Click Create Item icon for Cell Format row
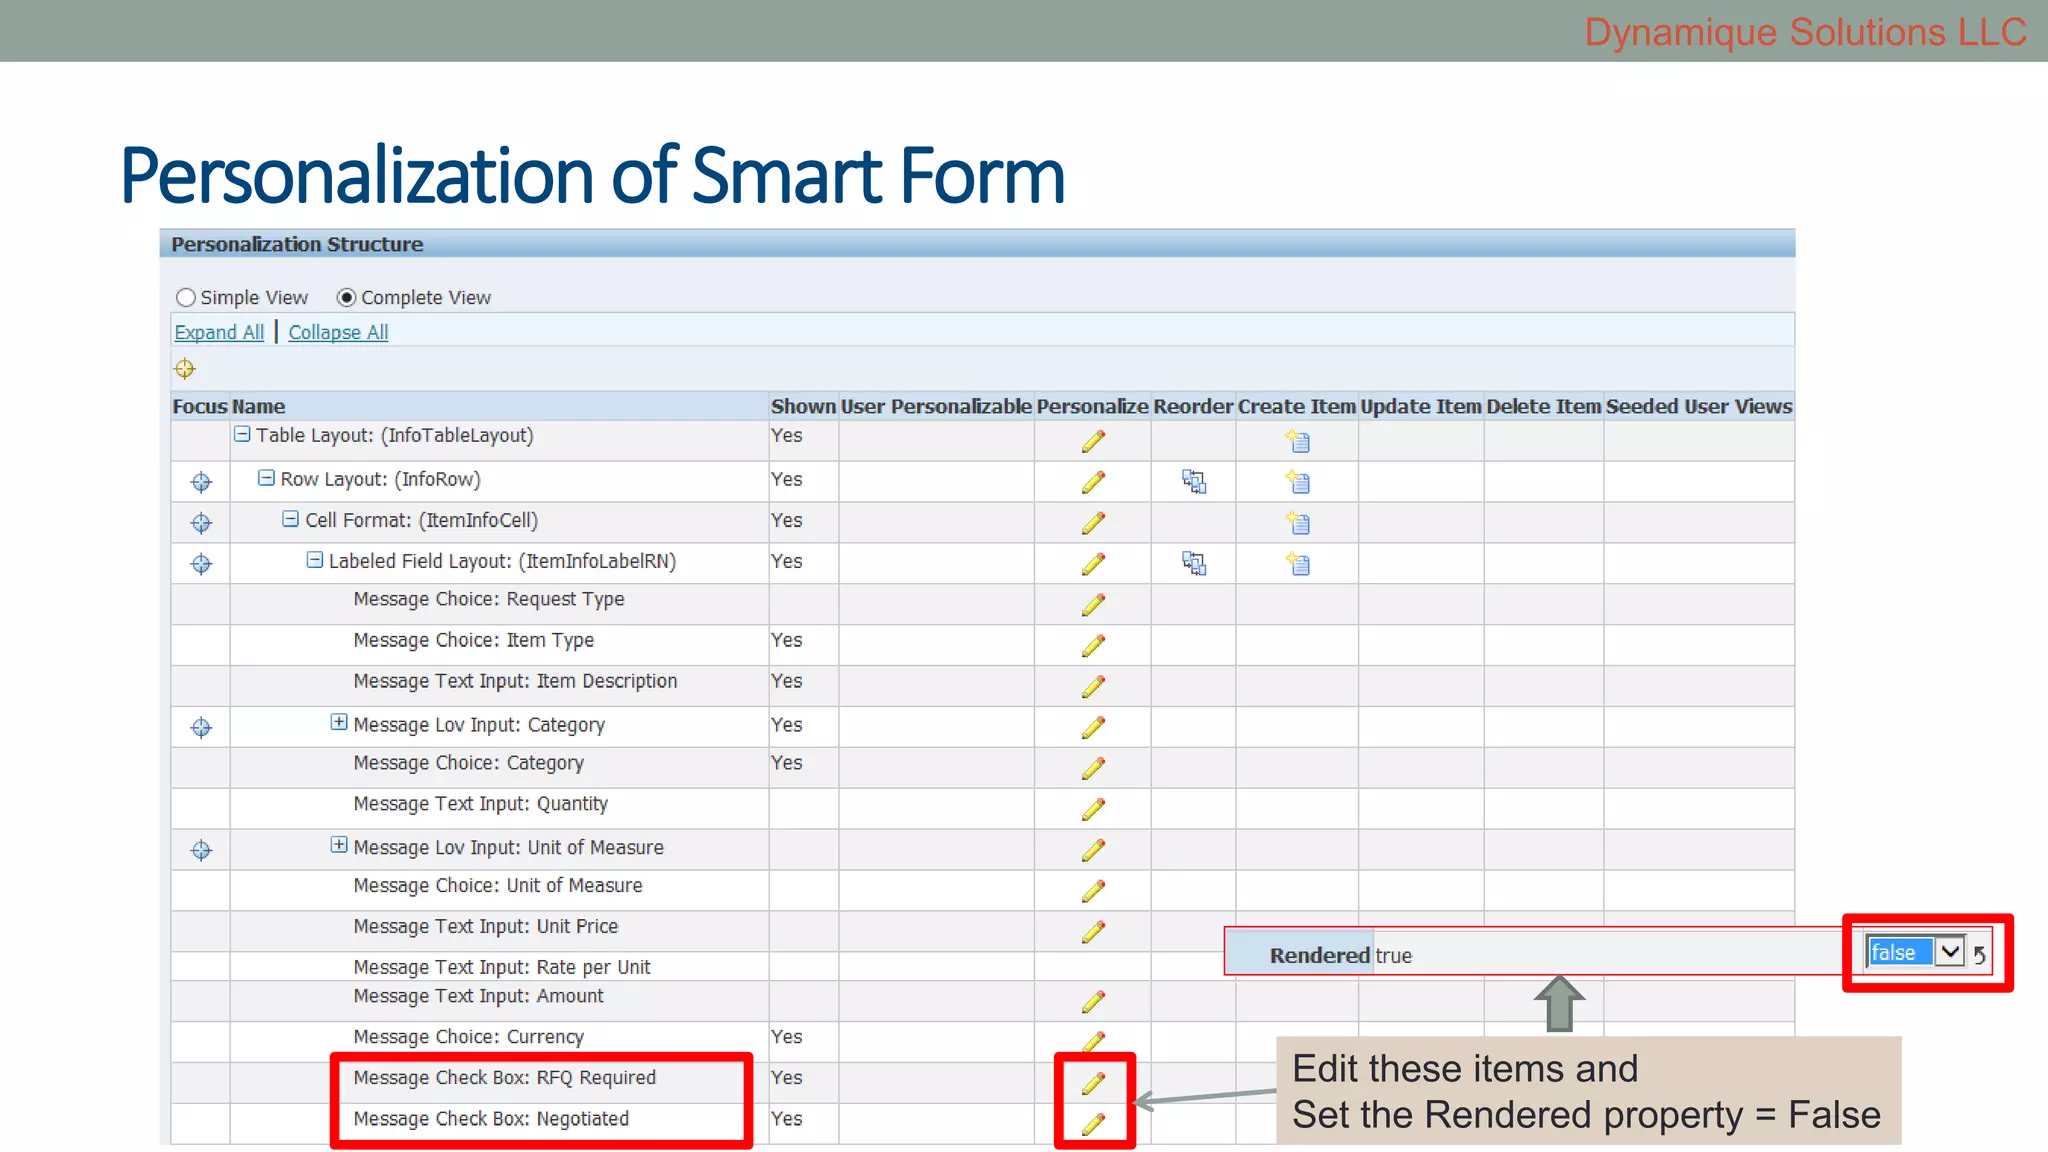 click(x=1298, y=523)
